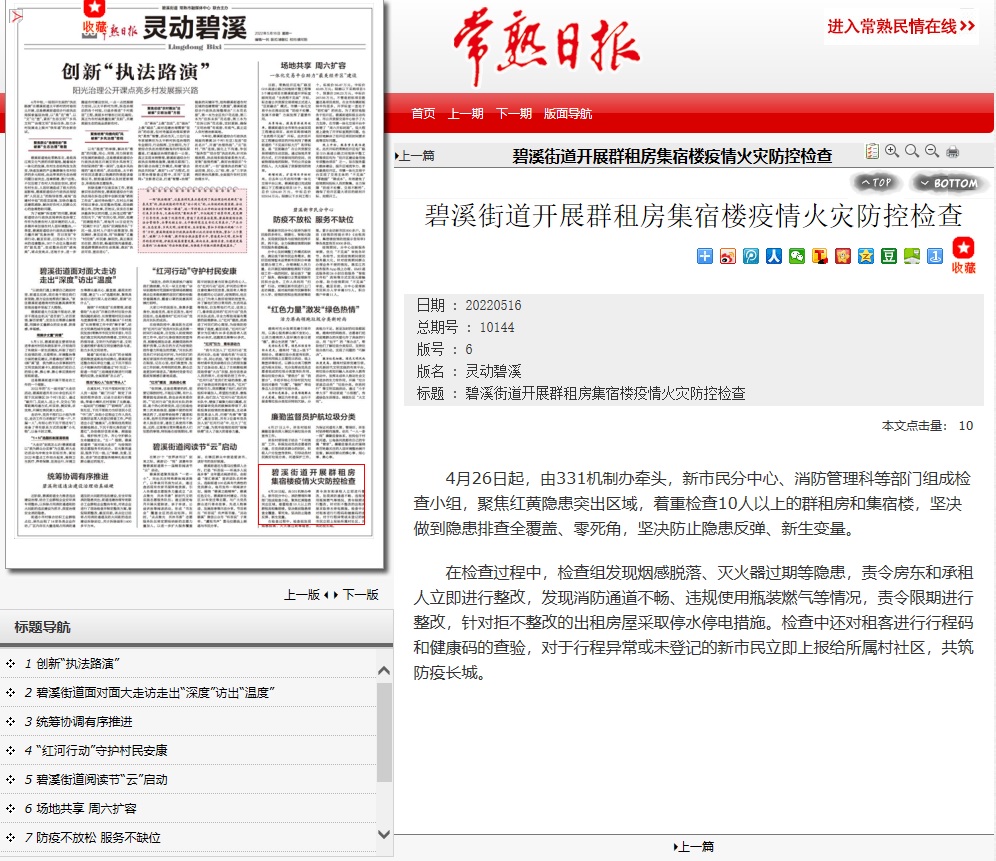Open title 7 防疫不放松 服务不缺位
Screen dimensions: 996x861
coord(92,837)
